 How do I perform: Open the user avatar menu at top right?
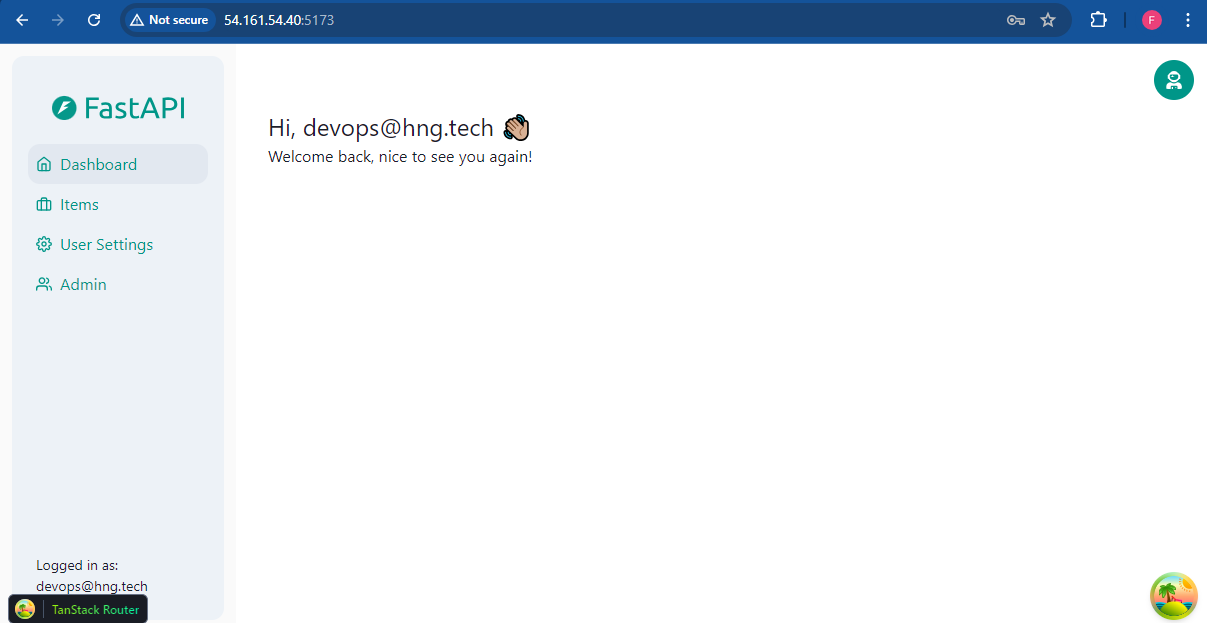click(x=1173, y=80)
